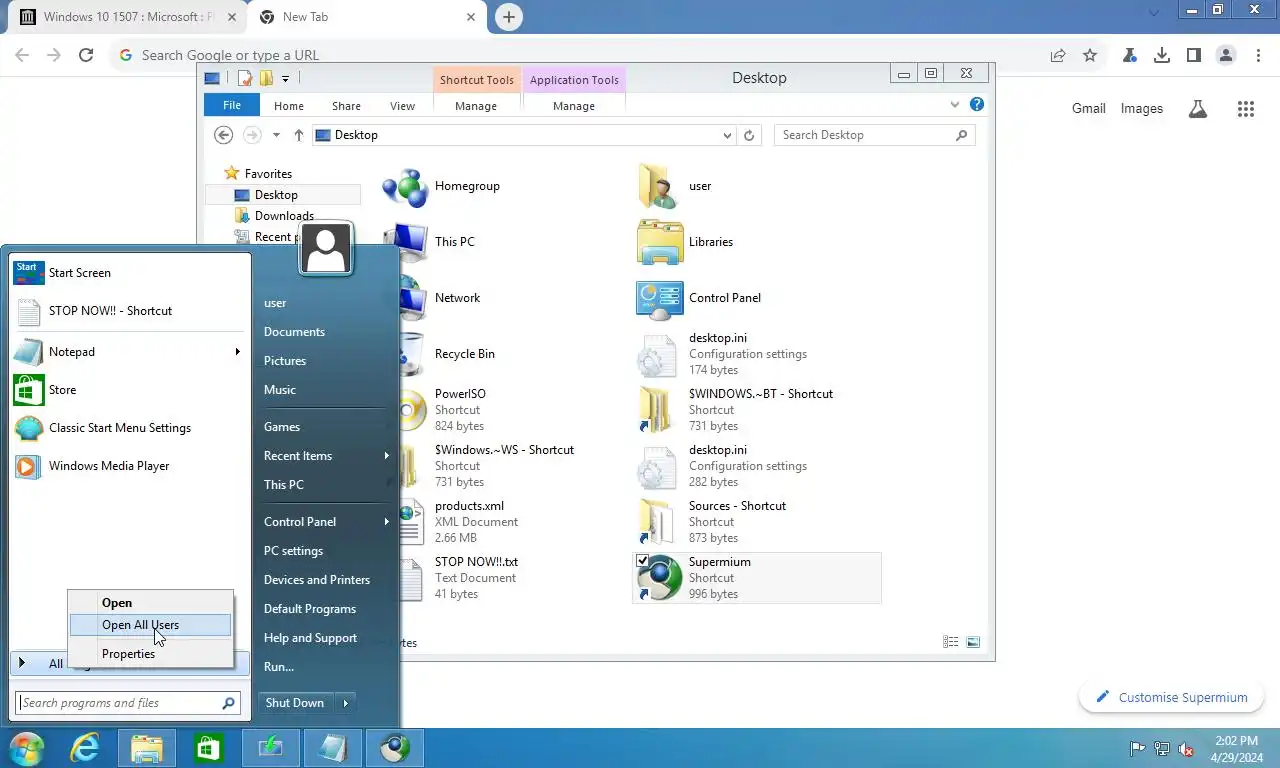Choose Properties in context menu
1280x768 pixels.
(150, 654)
